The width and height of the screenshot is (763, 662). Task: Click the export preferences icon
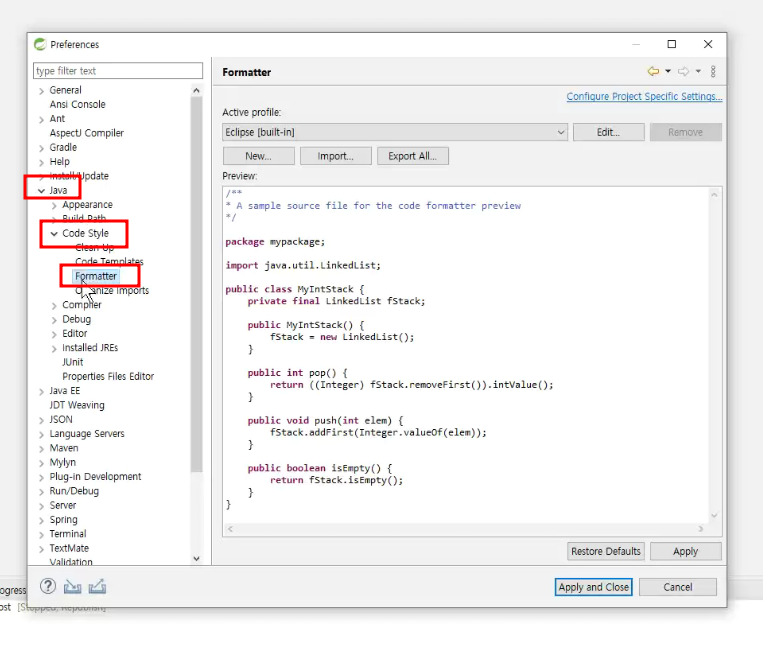click(x=97, y=587)
